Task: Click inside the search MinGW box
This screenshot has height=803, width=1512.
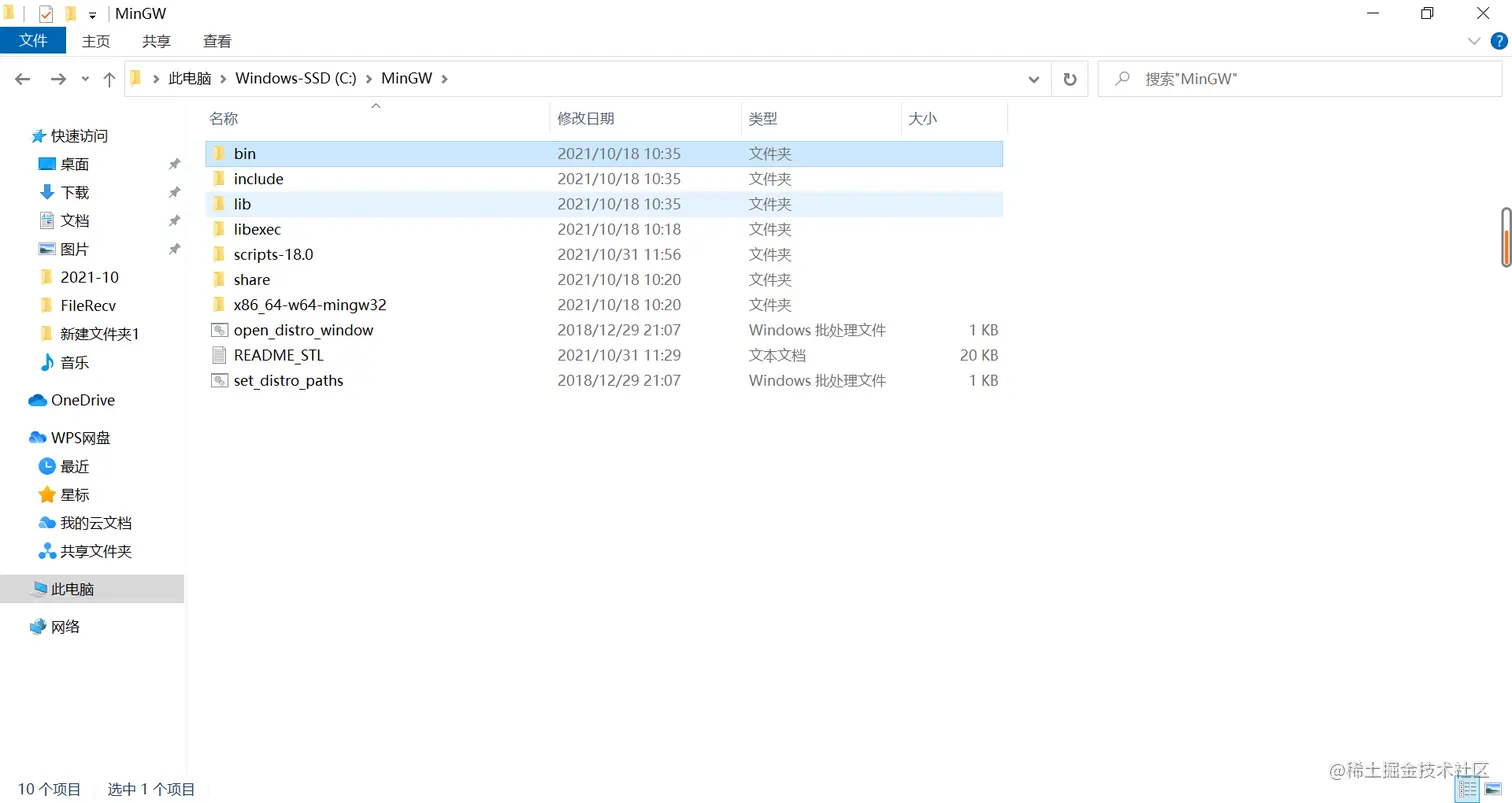Action: 1300,78
